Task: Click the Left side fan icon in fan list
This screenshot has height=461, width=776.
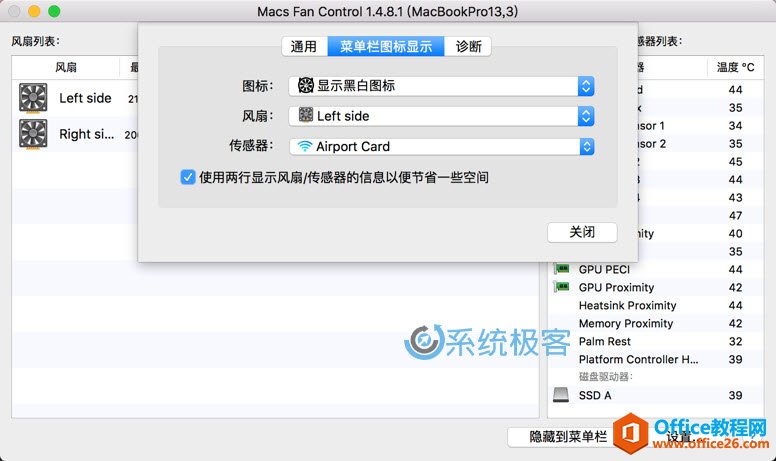Action: 33,98
